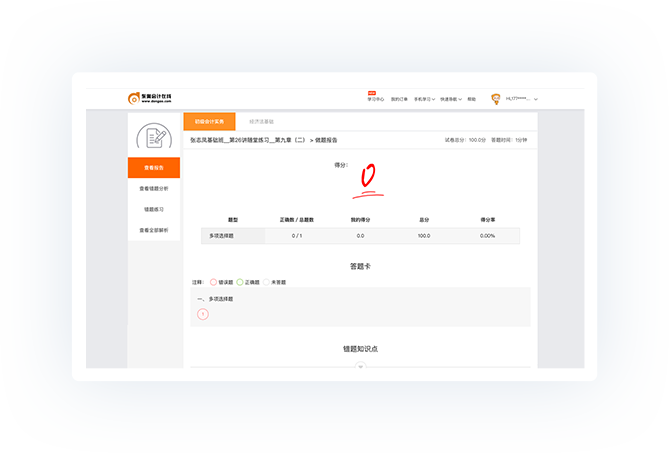
Task: Open 查看错题分析 in the sidebar
Action: 154,188
